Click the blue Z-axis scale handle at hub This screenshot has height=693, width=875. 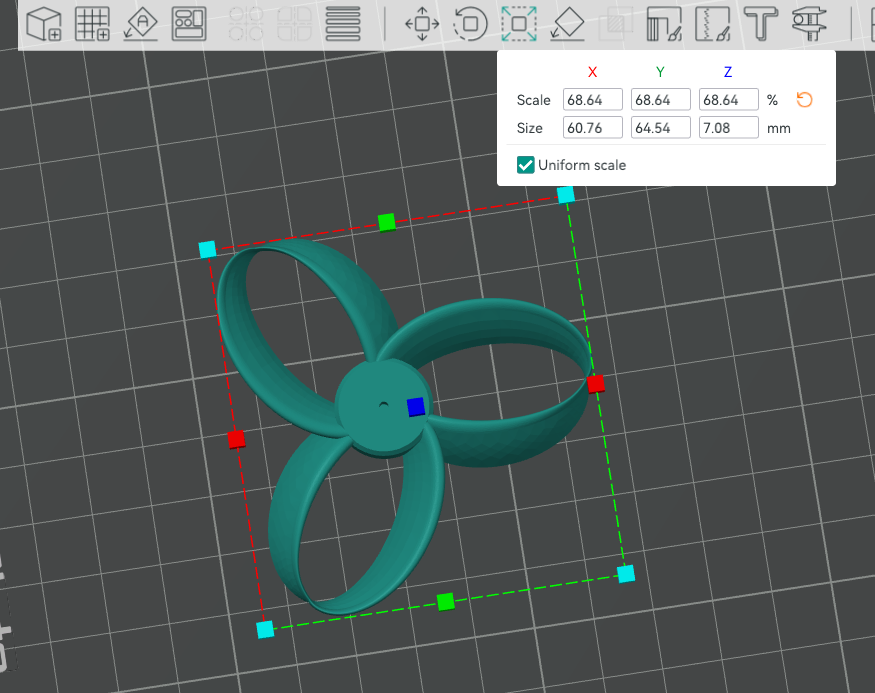[416, 407]
